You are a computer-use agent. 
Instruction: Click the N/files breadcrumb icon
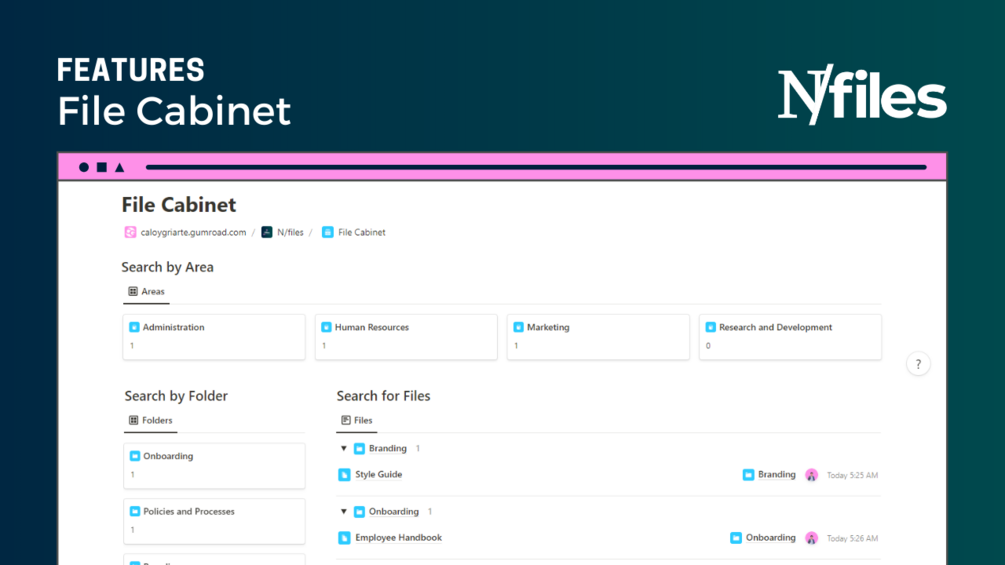pos(267,232)
